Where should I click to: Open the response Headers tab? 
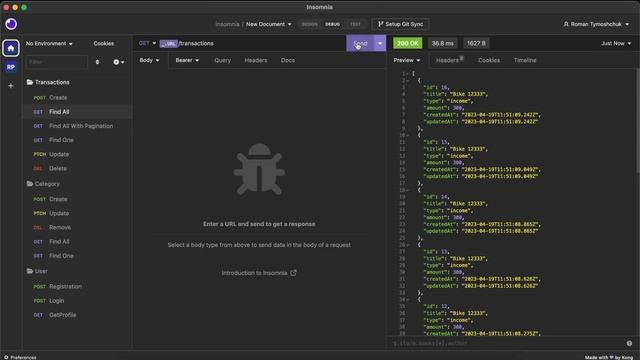(449, 60)
